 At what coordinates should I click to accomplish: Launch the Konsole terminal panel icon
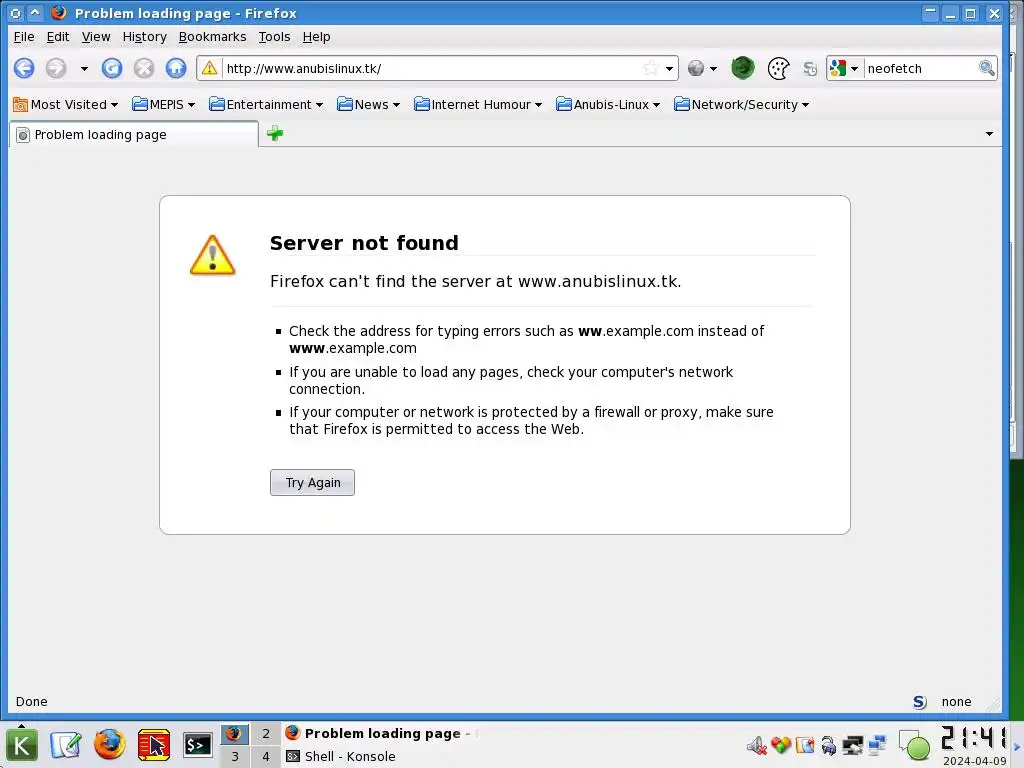pos(197,745)
